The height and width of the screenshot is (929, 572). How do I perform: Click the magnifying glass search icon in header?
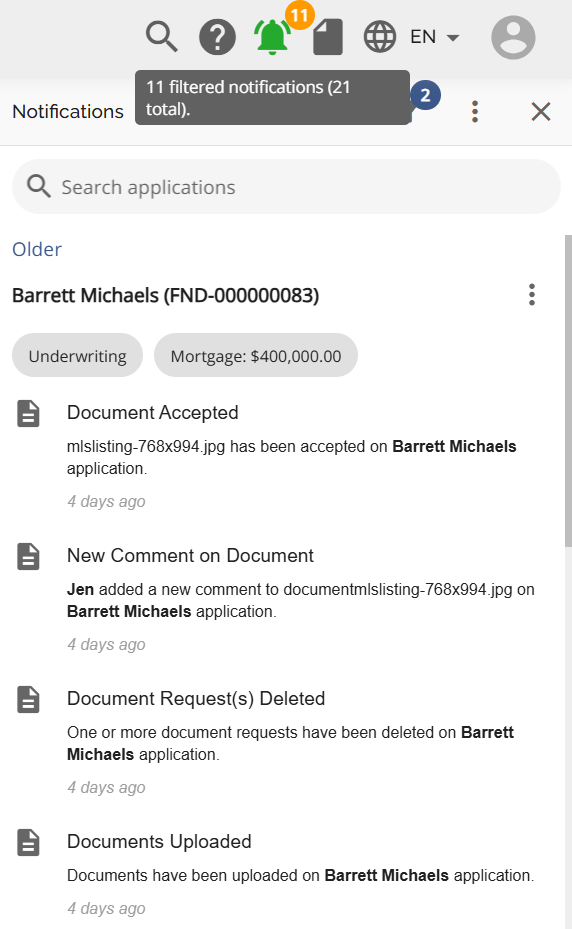[x=162, y=37]
